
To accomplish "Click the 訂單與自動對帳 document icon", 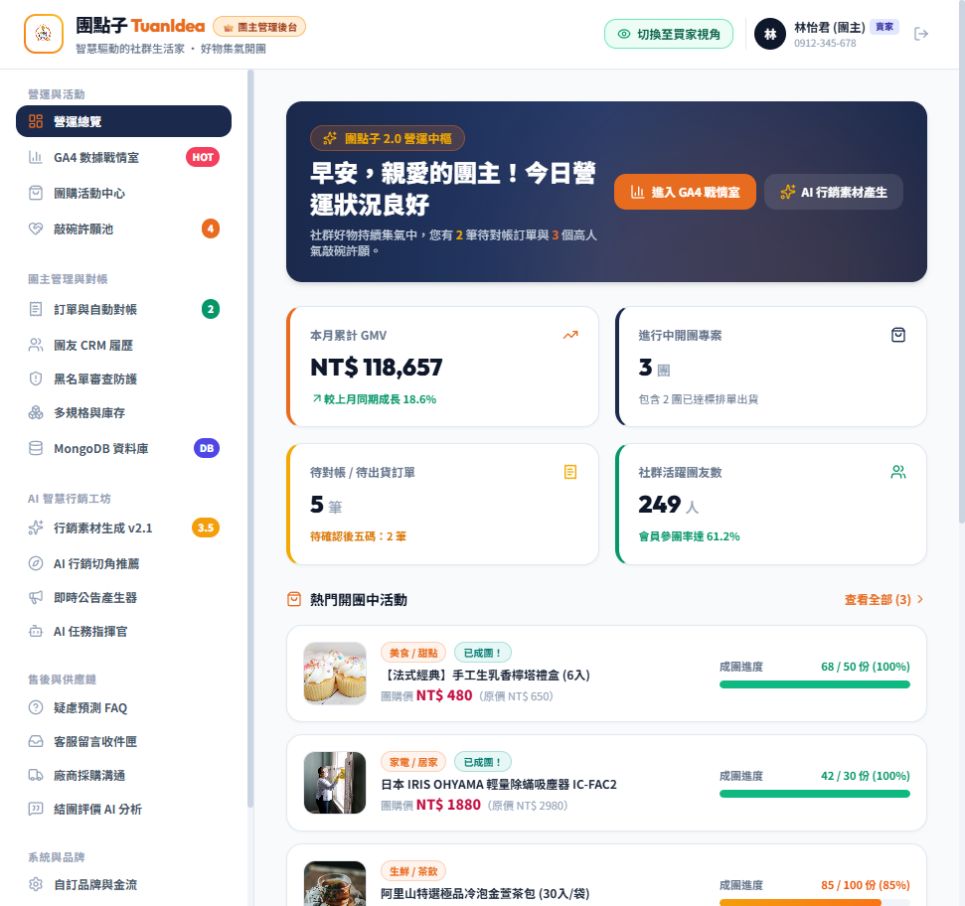I will click(36, 309).
